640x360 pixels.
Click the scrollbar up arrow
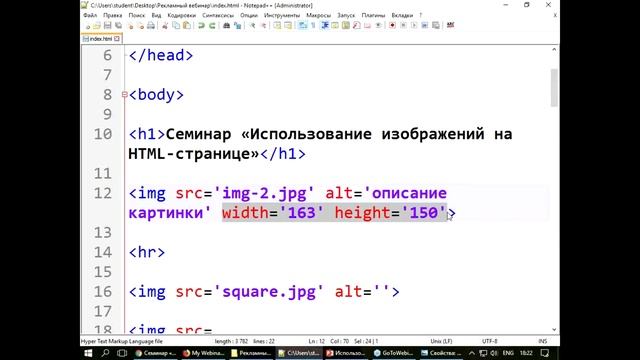pyautogui.click(x=554, y=49)
